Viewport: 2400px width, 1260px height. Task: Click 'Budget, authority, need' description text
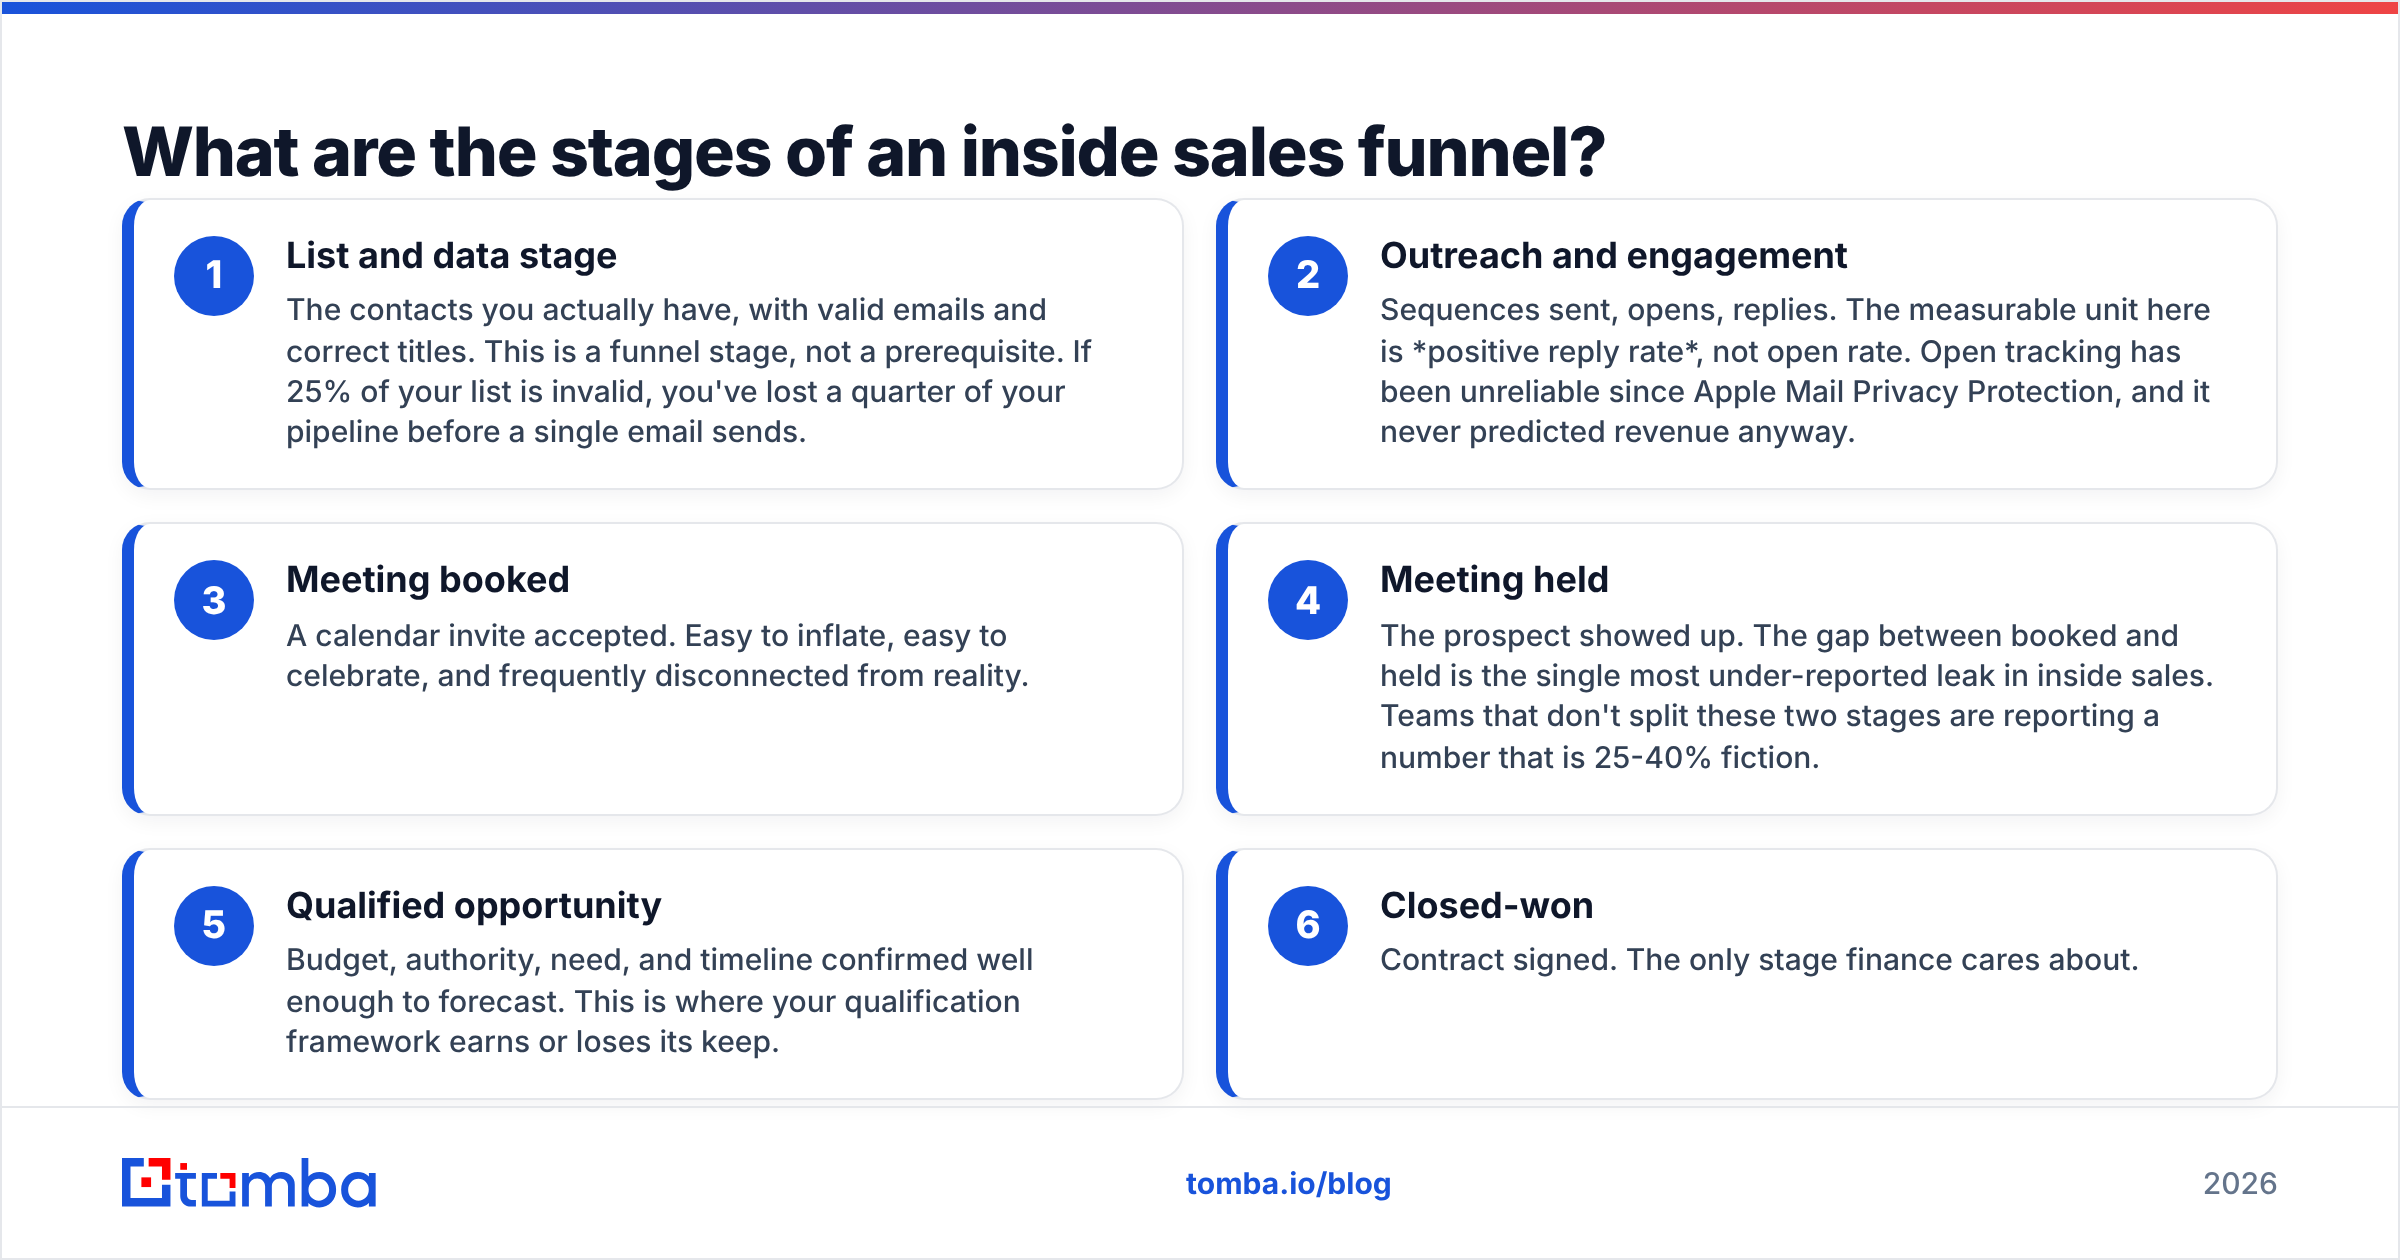(x=659, y=1001)
